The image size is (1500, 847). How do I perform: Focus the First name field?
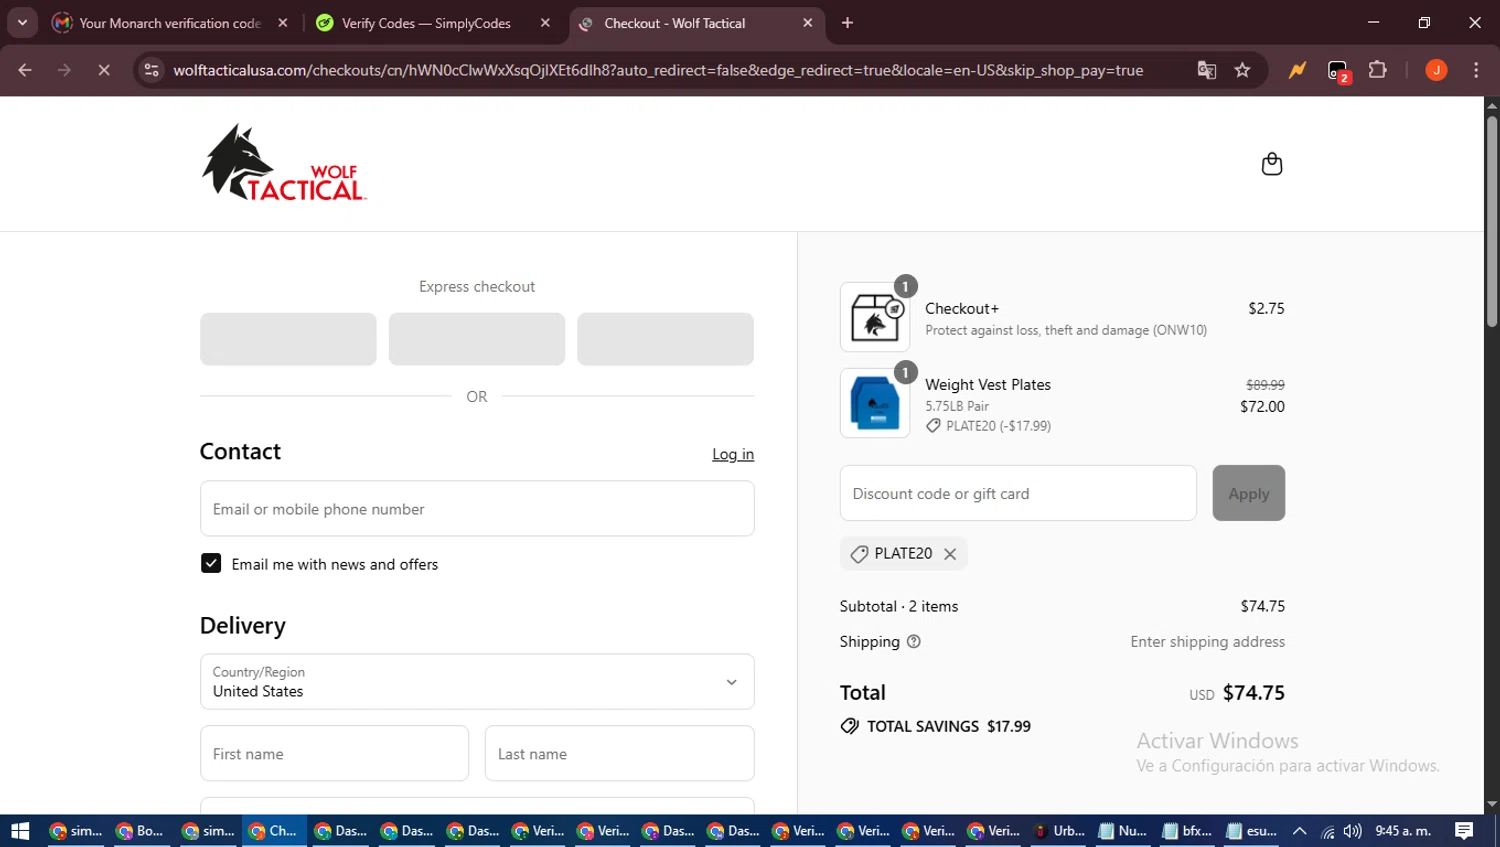tap(334, 754)
